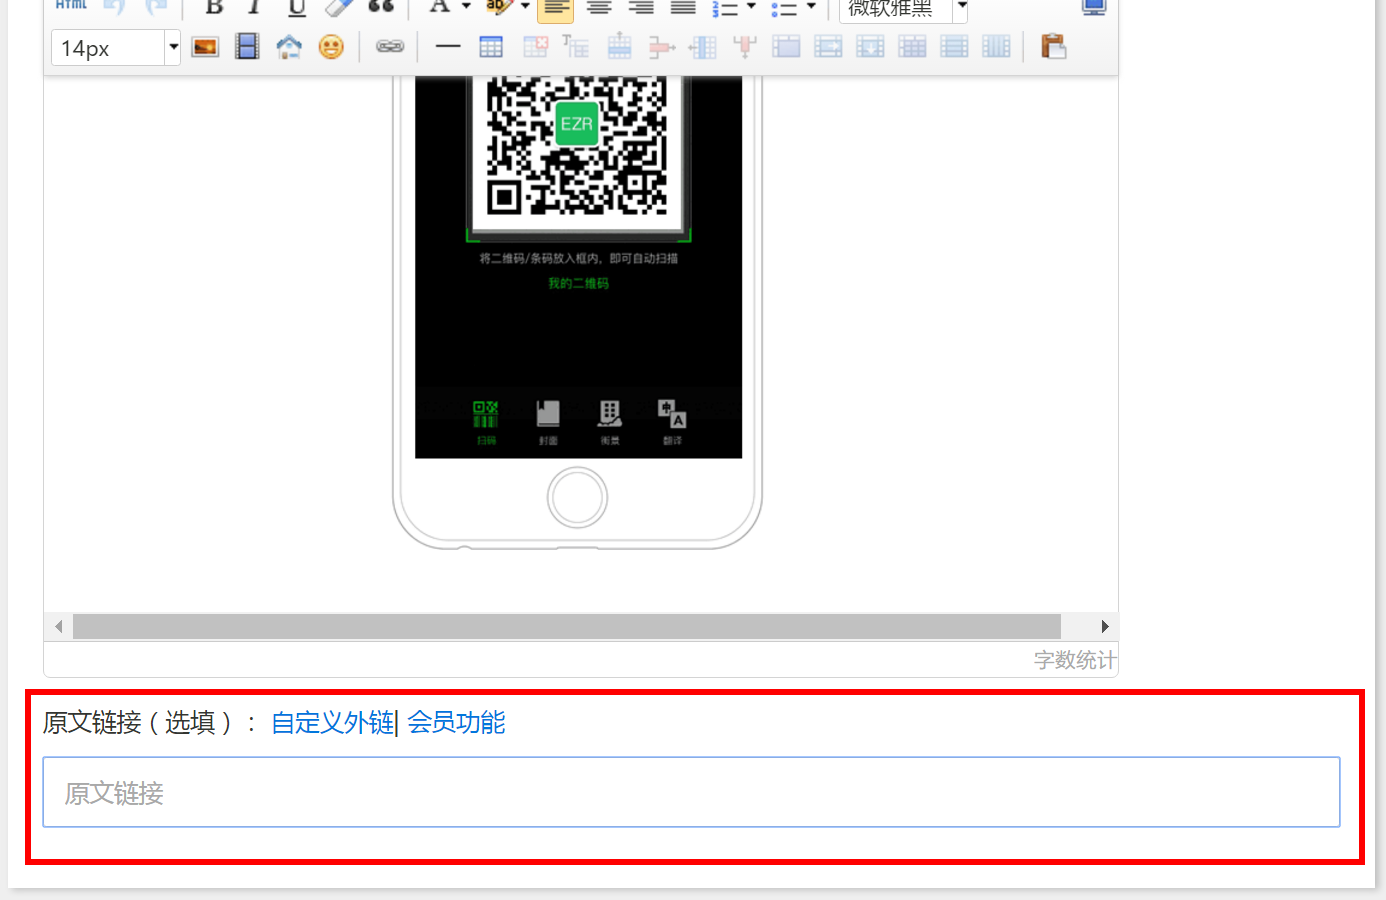Click the 微软雅黑 font family box

(895, 9)
